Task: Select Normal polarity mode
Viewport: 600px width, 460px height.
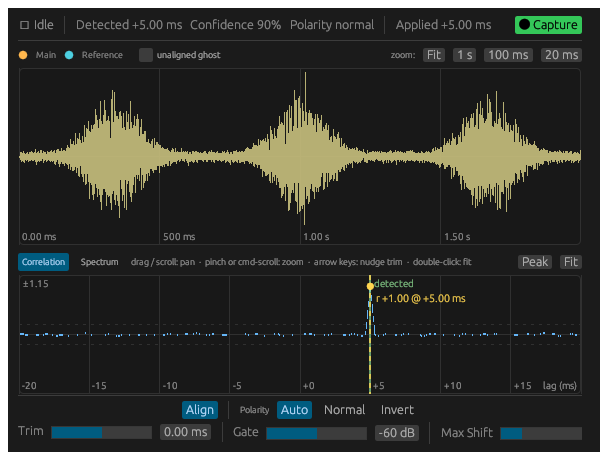Action: [x=344, y=410]
